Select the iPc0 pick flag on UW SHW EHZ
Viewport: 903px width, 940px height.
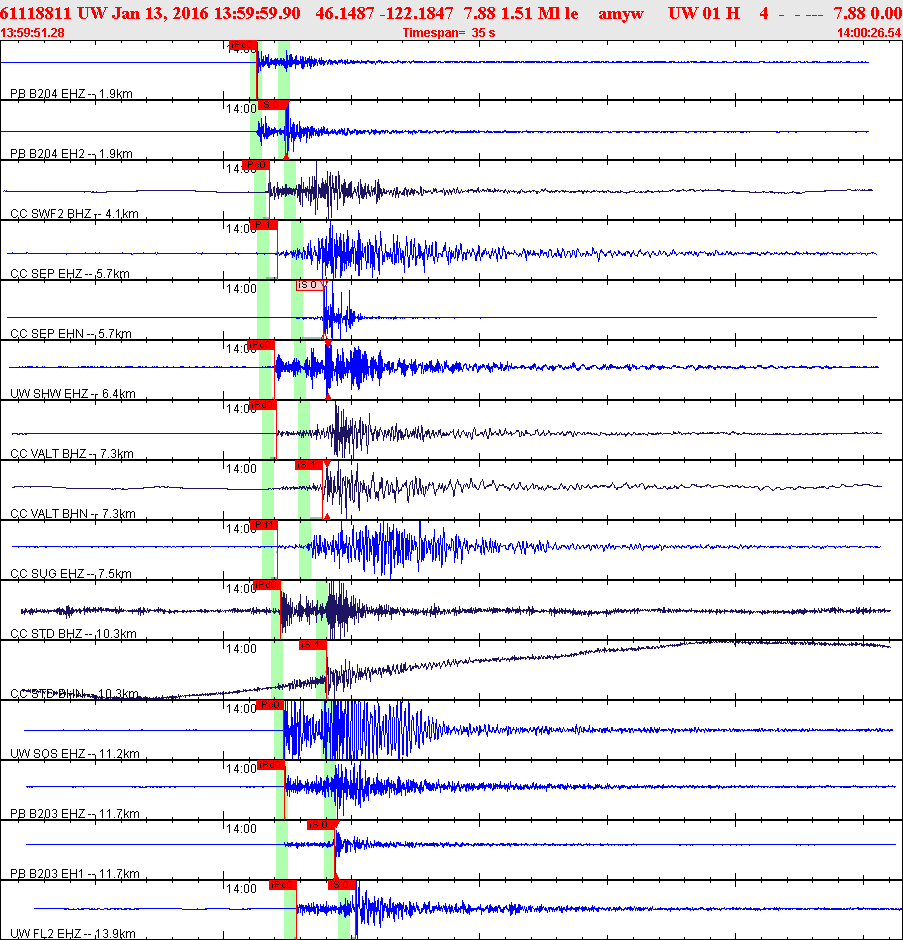[261, 345]
